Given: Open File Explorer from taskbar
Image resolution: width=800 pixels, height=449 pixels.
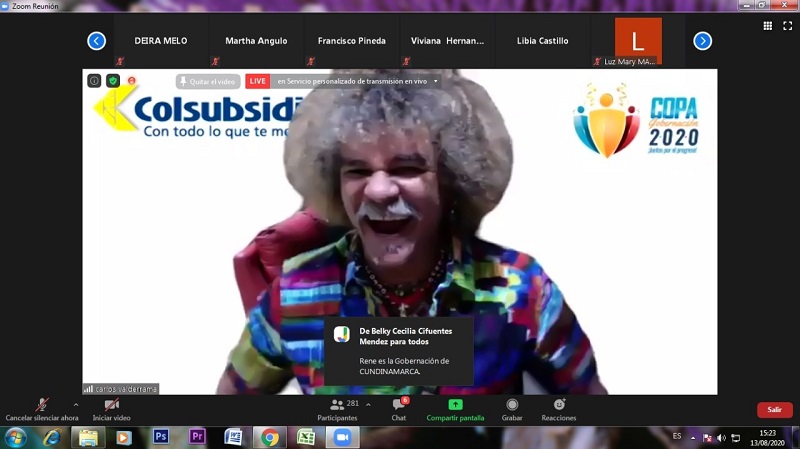Looking at the screenshot, I should click(x=88, y=438).
